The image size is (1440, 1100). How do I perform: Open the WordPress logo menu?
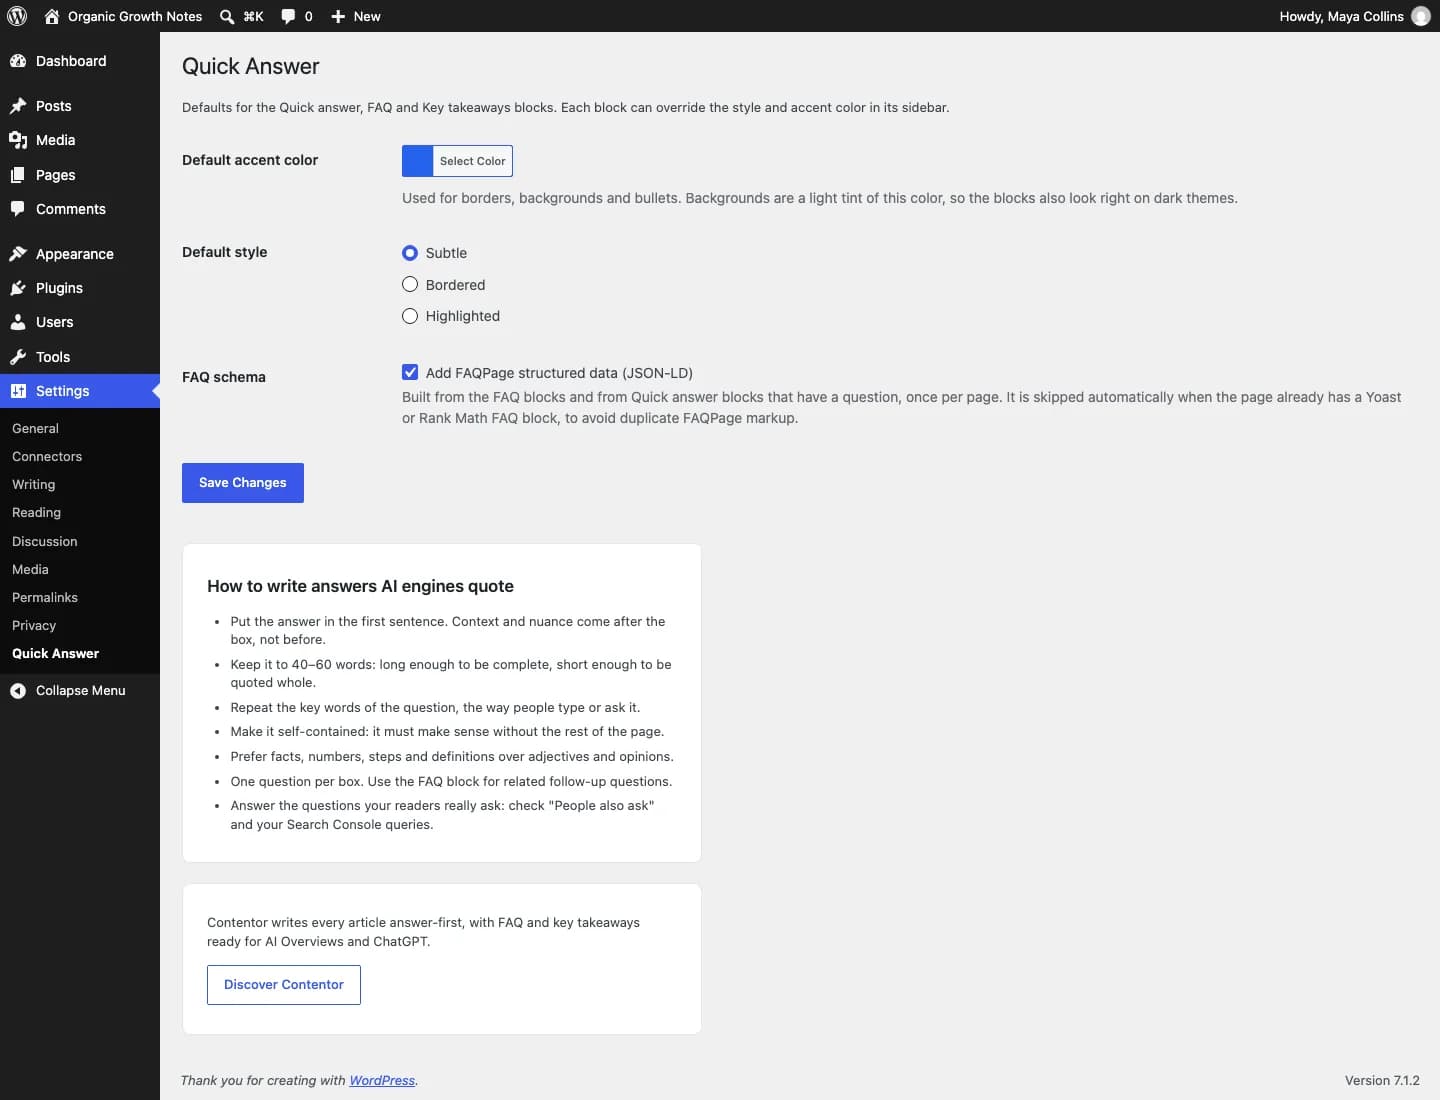(17, 16)
